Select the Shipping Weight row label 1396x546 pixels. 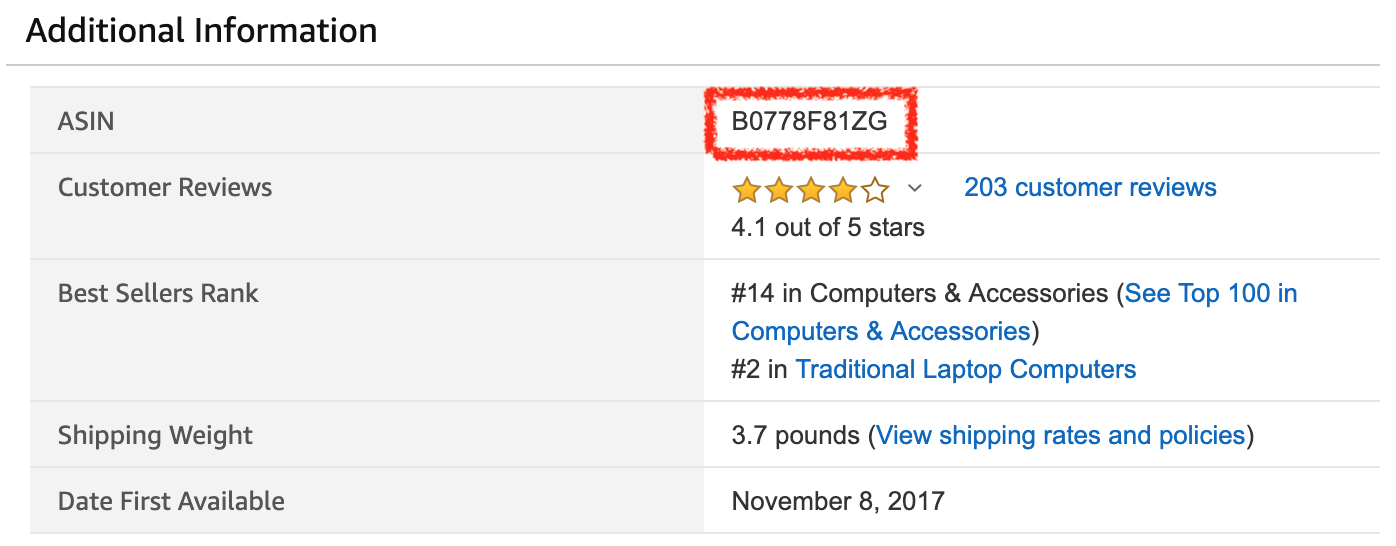tap(155, 435)
